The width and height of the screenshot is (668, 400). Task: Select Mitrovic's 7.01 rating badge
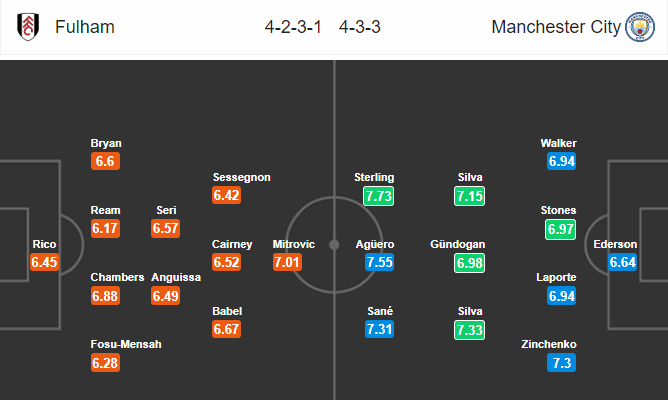pyautogui.click(x=287, y=262)
